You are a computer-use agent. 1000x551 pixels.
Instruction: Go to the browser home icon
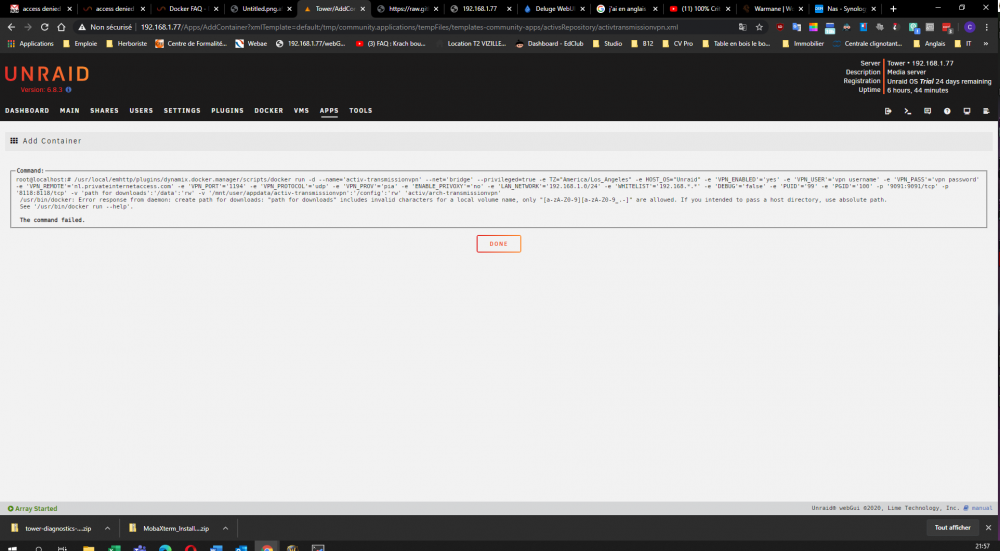pos(61,27)
